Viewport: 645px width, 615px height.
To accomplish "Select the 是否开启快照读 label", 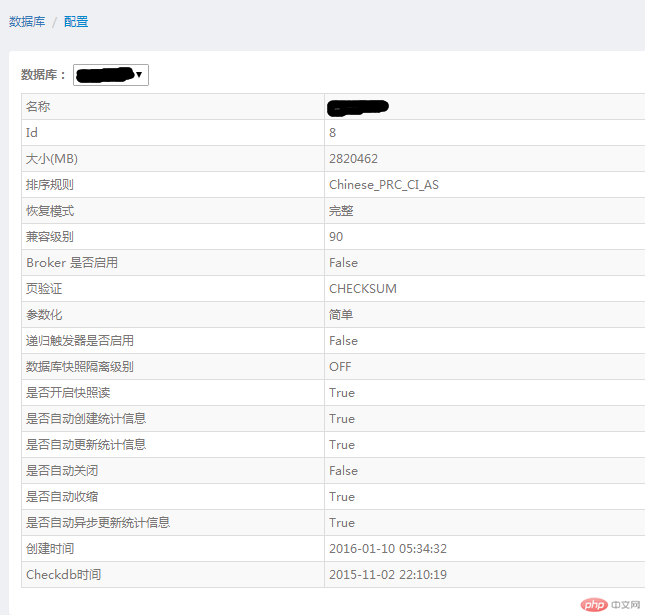I will tap(68, 392).
